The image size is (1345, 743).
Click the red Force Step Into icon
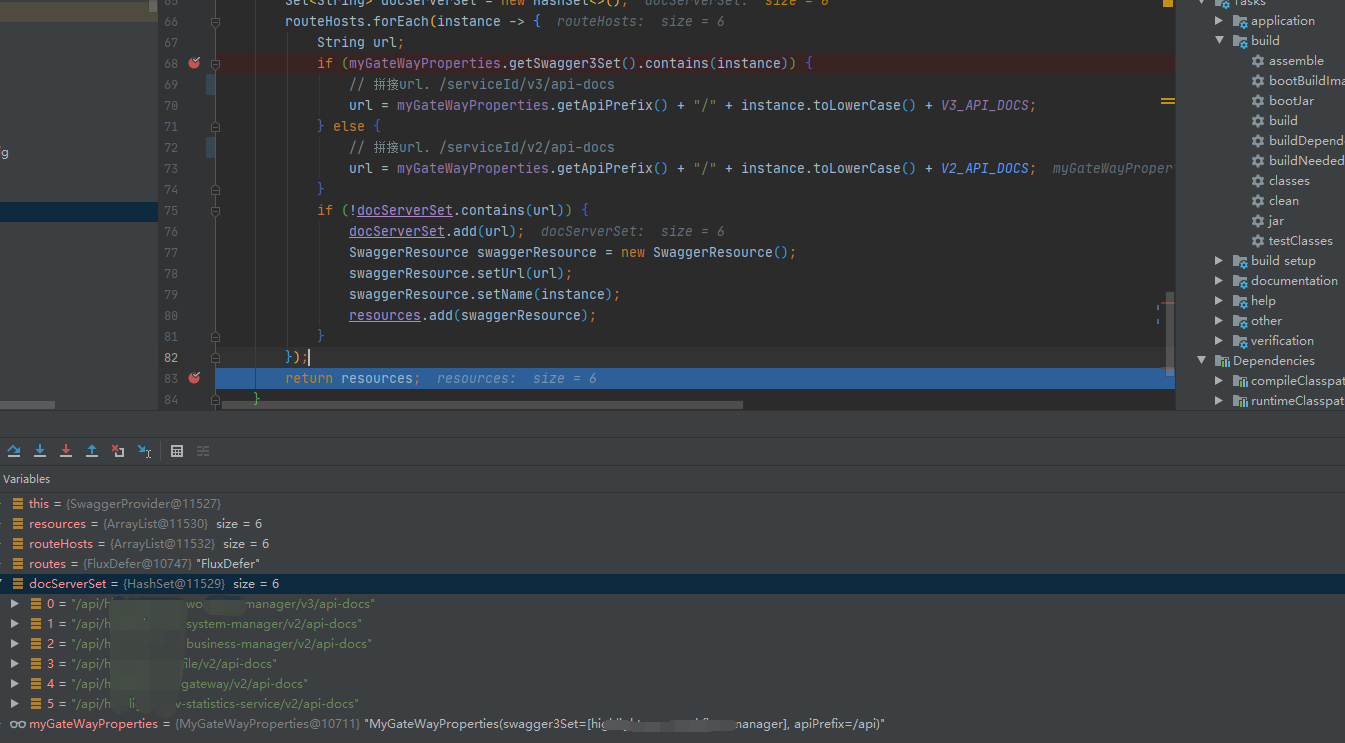pyautogui.click(x=66, y=451)
